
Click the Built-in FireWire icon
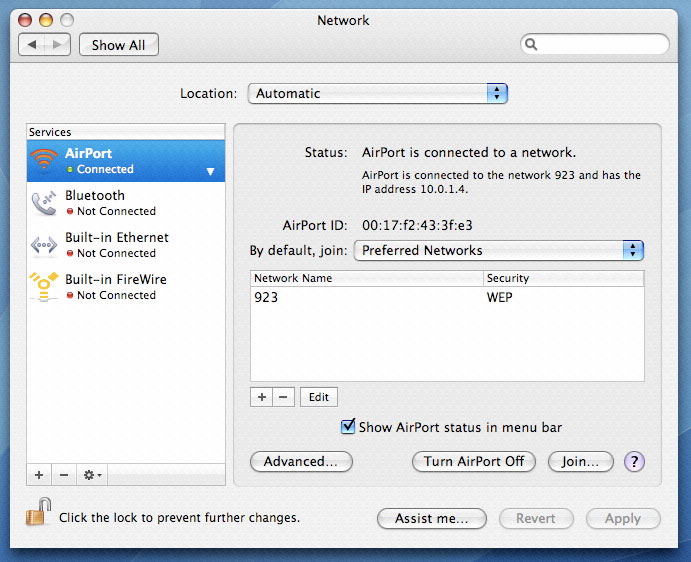tap(44, 286)
